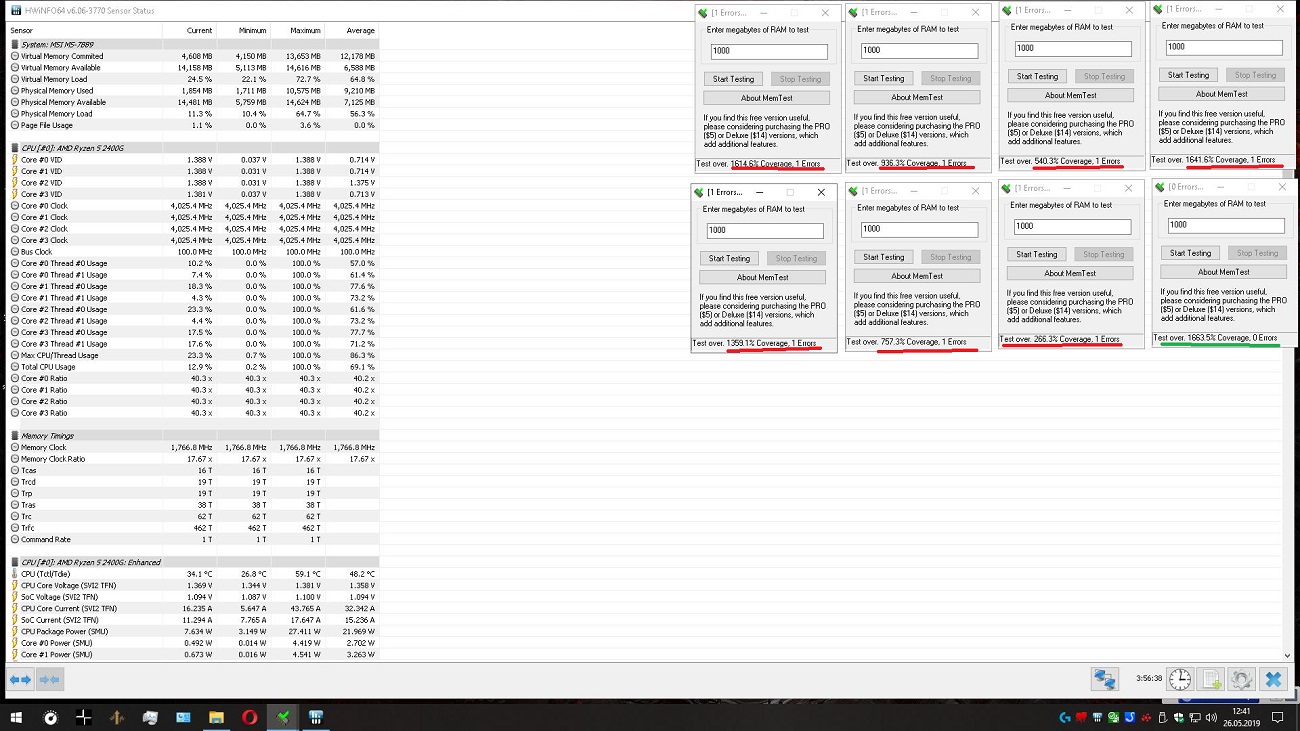Switch to MemTest via green taskbar icon

[284, 717]
